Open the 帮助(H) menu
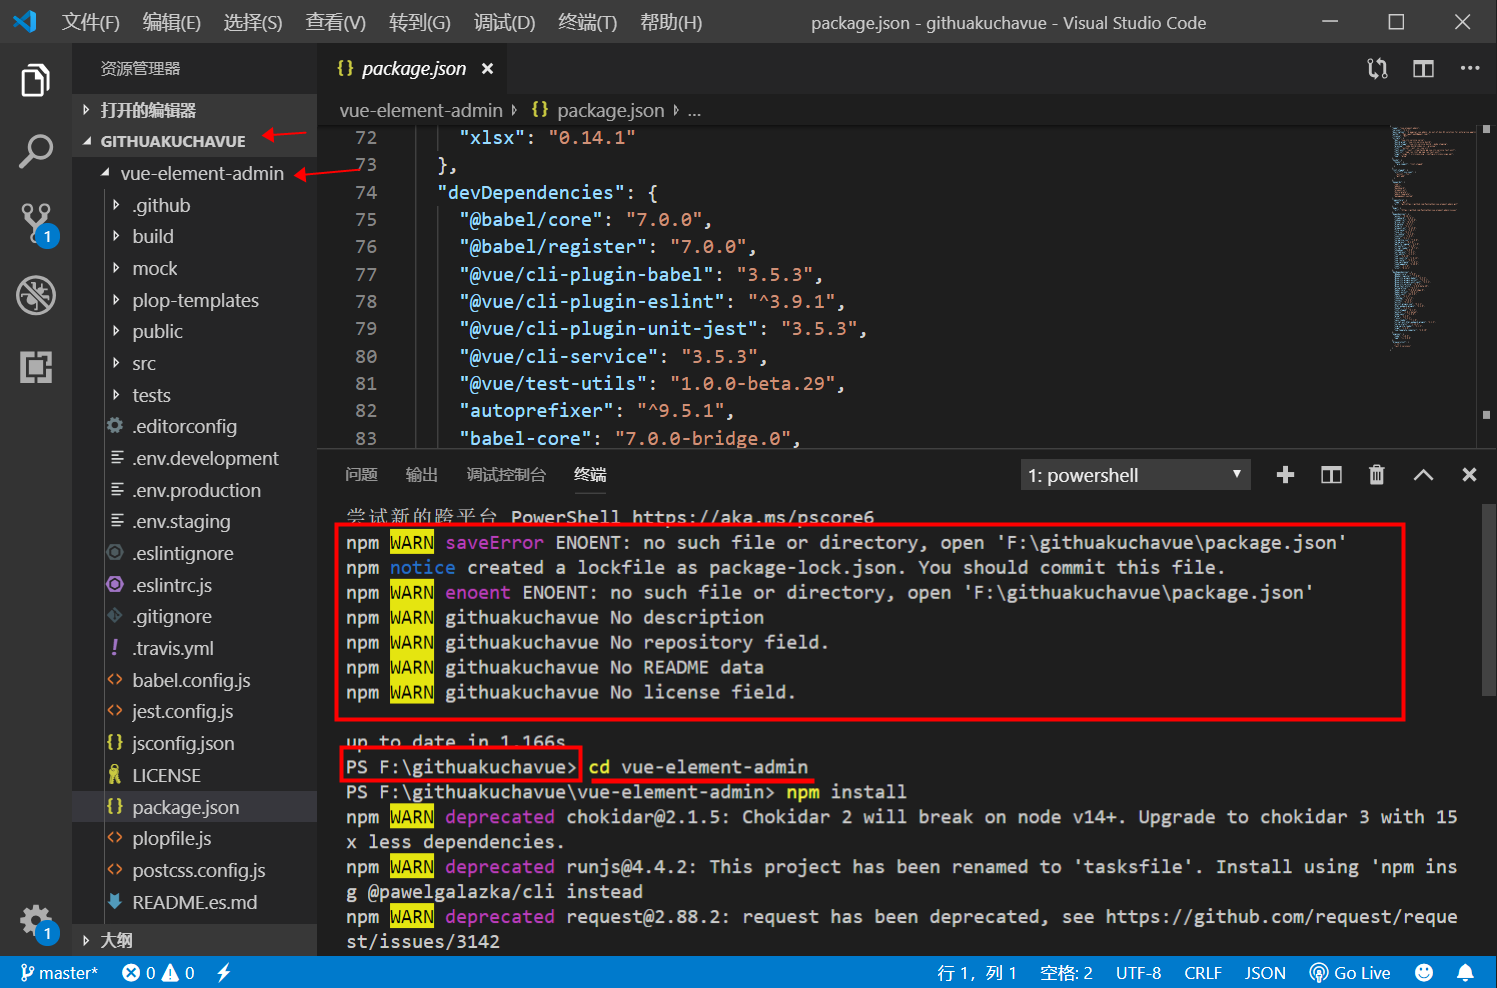This screenshot has height=988, width=1497. (x=671, y=22)
